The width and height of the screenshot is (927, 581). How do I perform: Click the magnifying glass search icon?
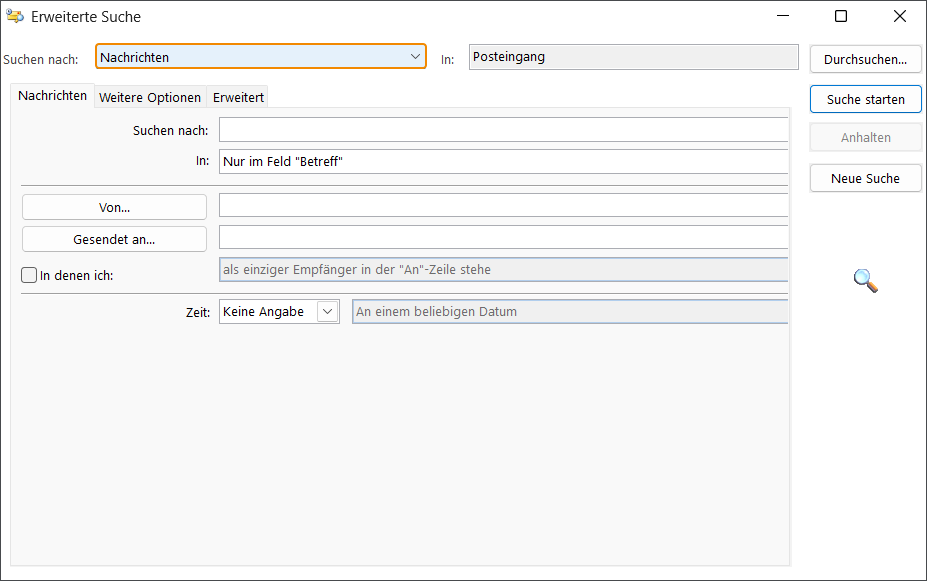(865, 281)
